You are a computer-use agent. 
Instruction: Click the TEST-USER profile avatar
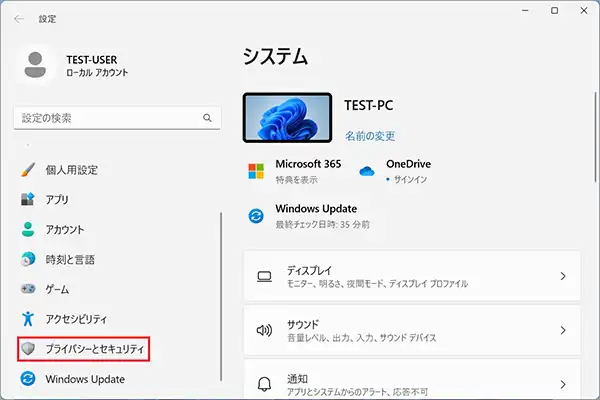(35, 65)
